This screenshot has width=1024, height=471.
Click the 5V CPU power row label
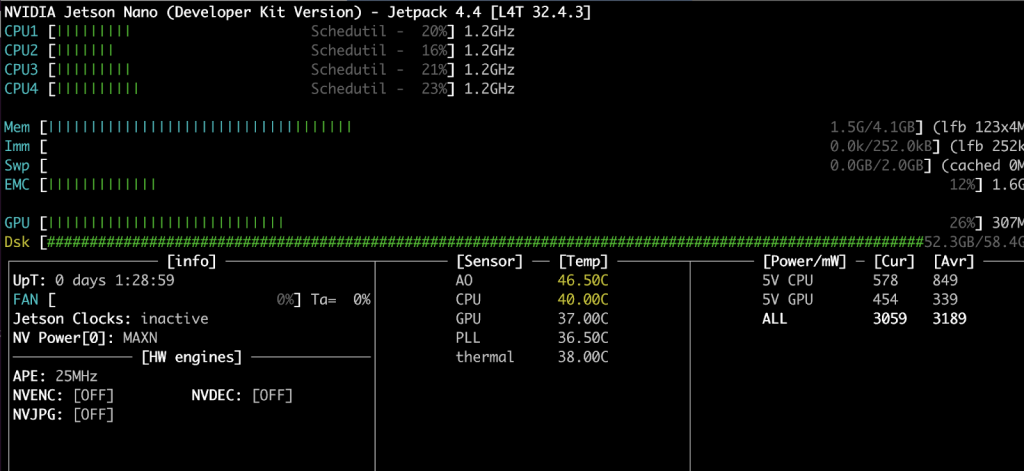(788, 281)
